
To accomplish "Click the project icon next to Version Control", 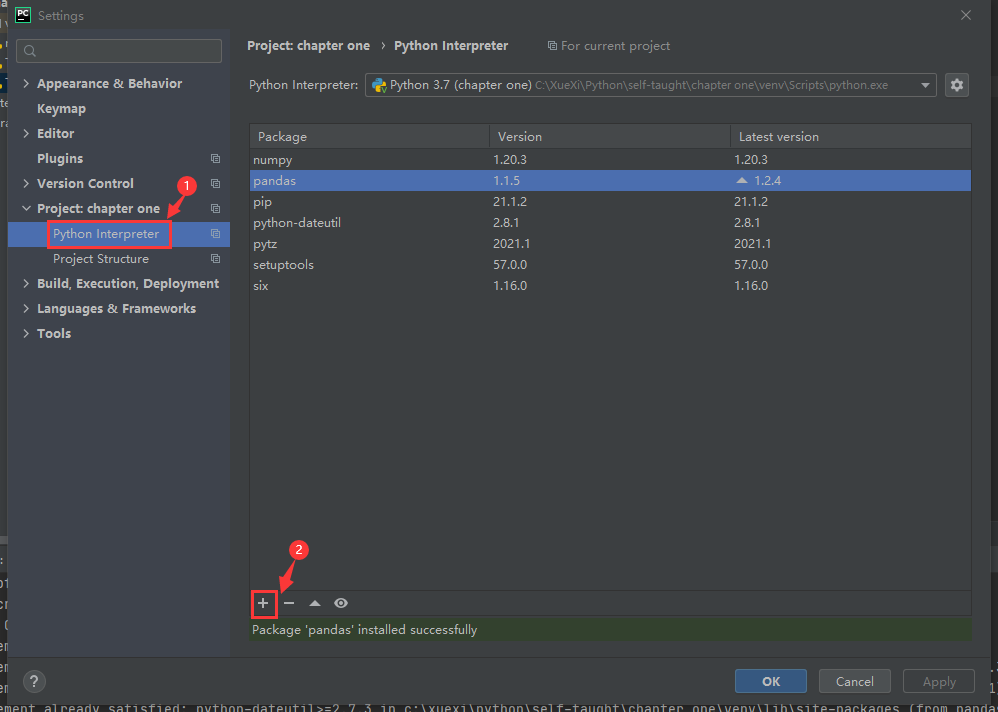I will (216, 183).
